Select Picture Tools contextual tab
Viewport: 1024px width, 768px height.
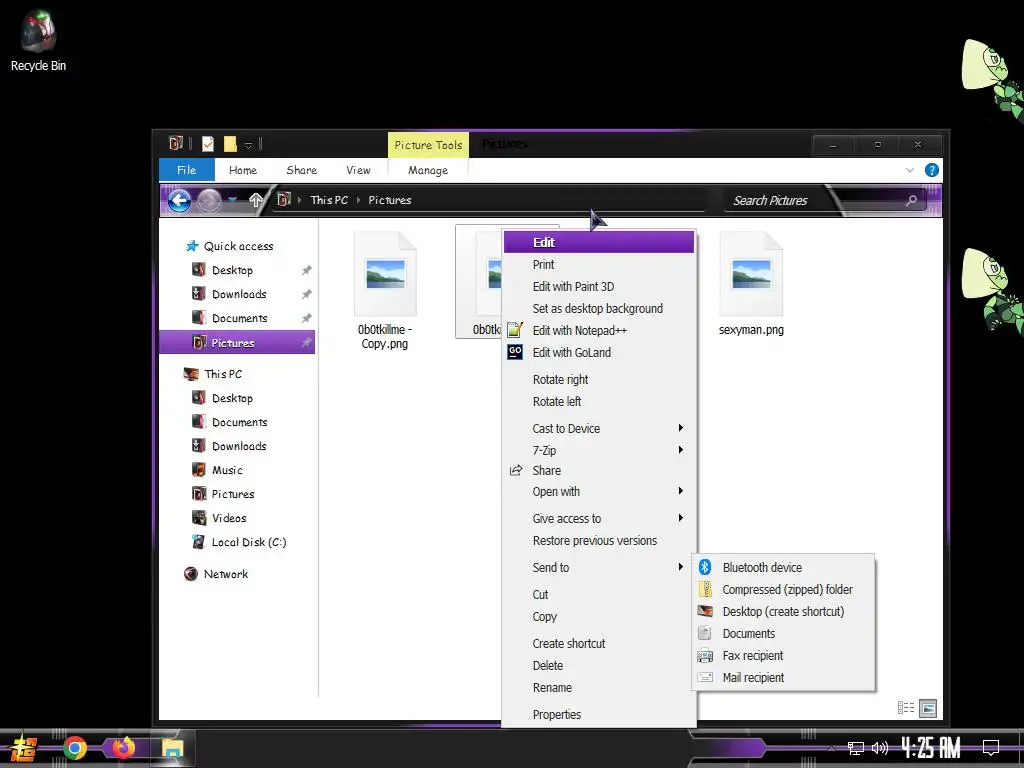428,145
